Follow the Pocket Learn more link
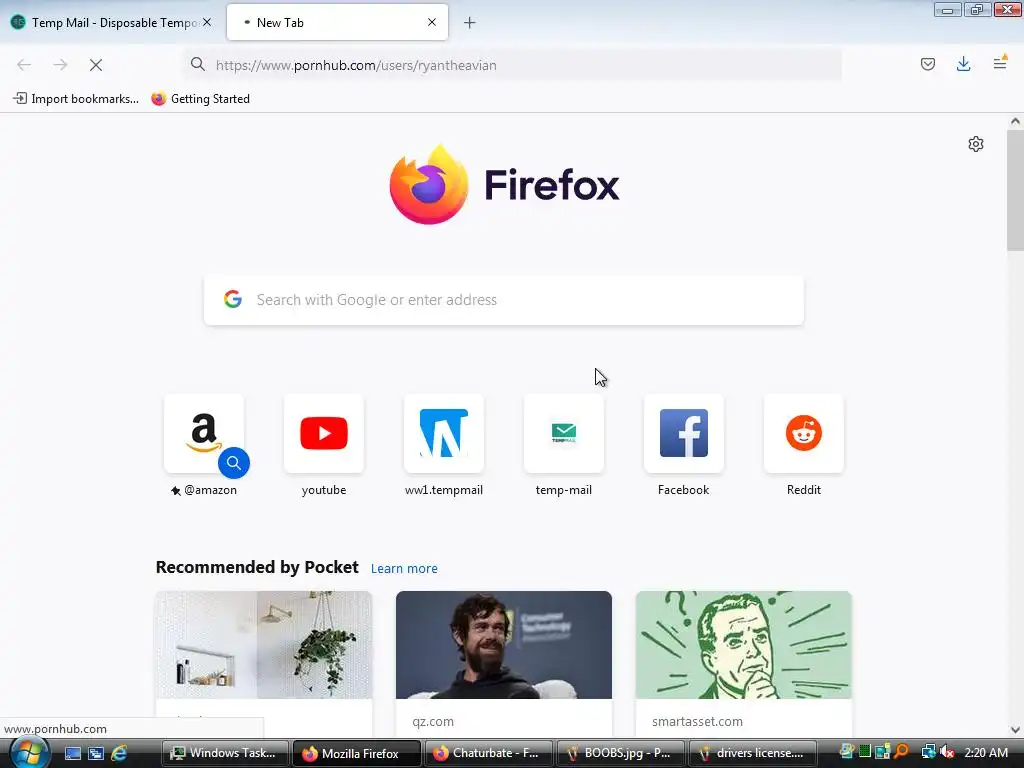 point(404,568)
